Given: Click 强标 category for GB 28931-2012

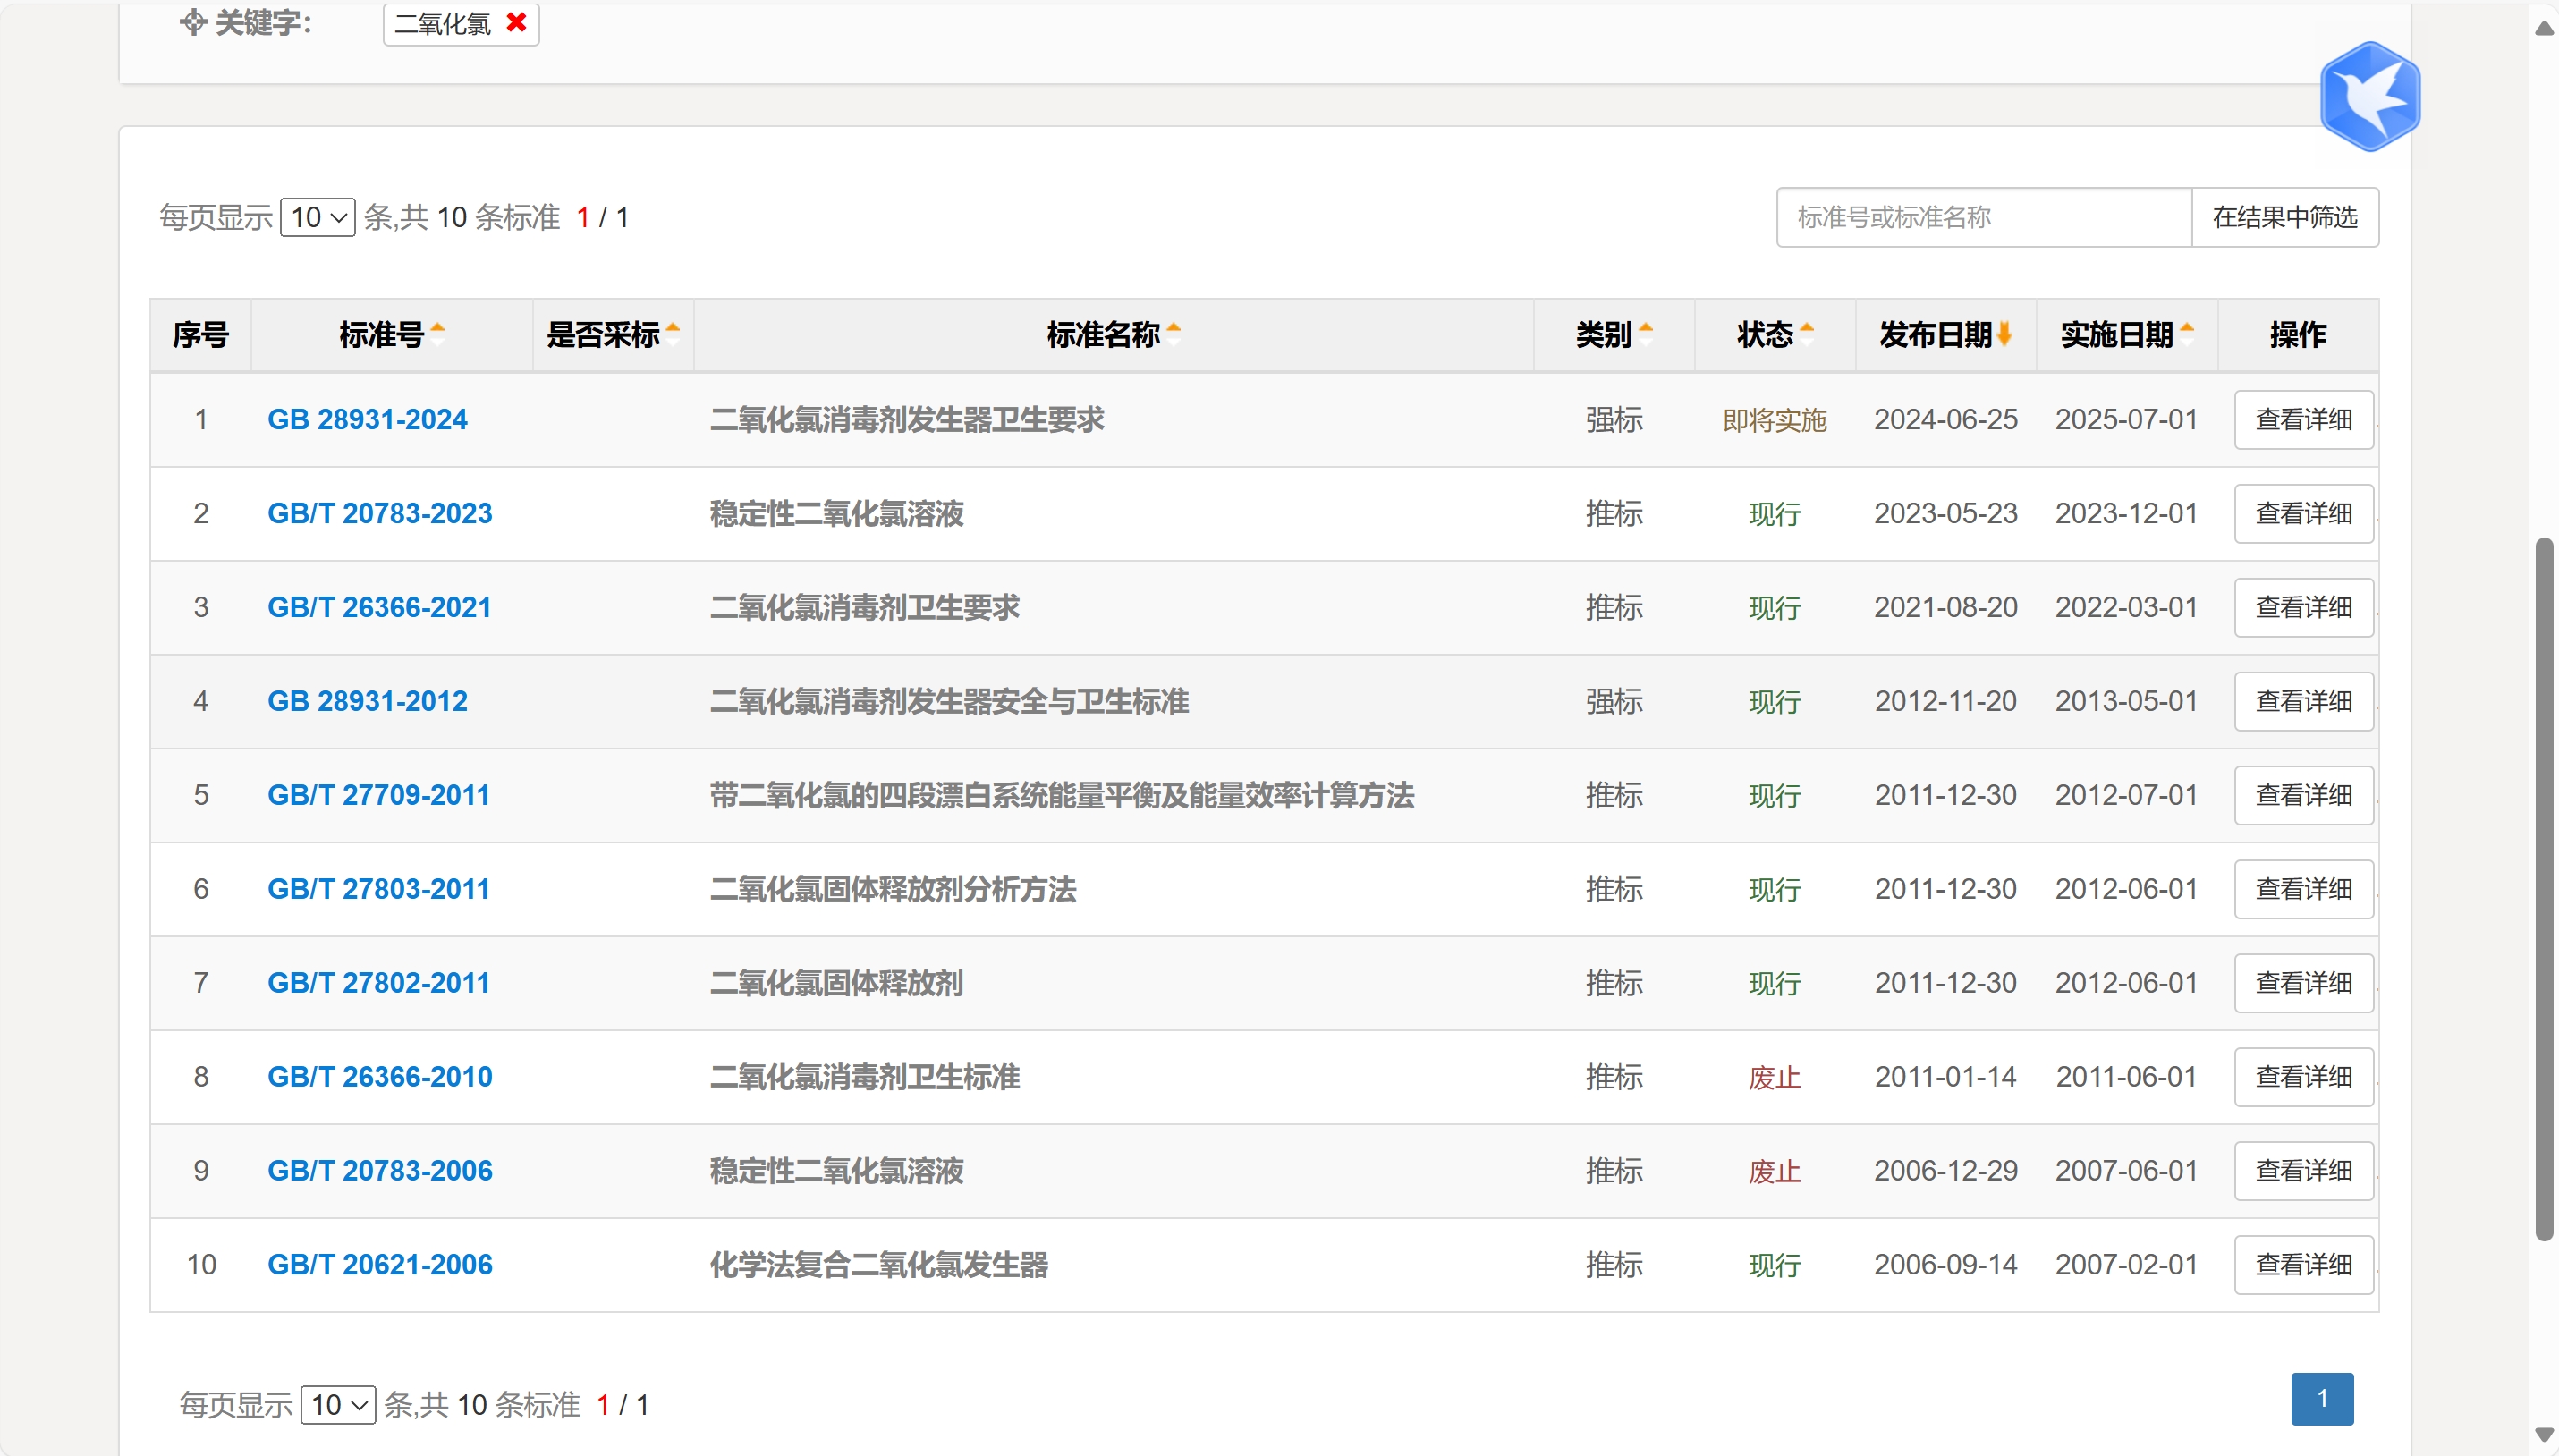Looking at the screenshot, I should click(1614, 701).
